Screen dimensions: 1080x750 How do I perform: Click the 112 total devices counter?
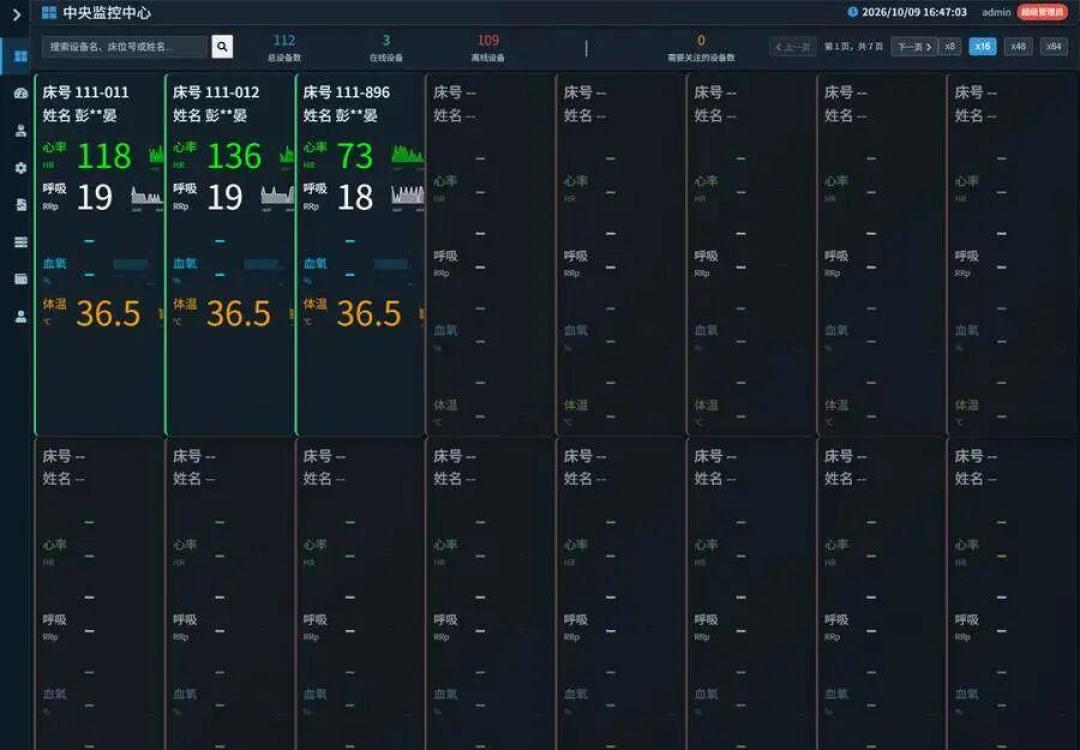click(284, 48)
